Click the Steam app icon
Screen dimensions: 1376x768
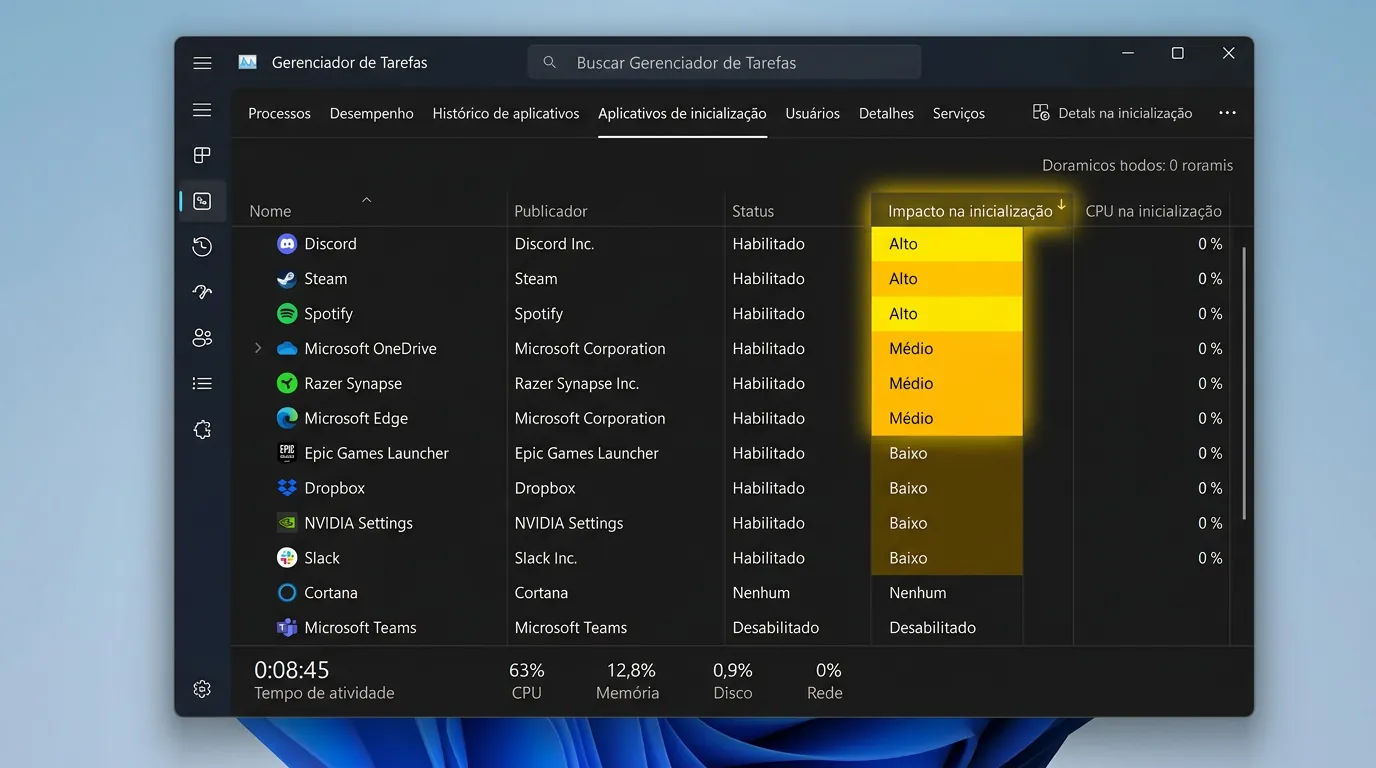coord(287,279)
